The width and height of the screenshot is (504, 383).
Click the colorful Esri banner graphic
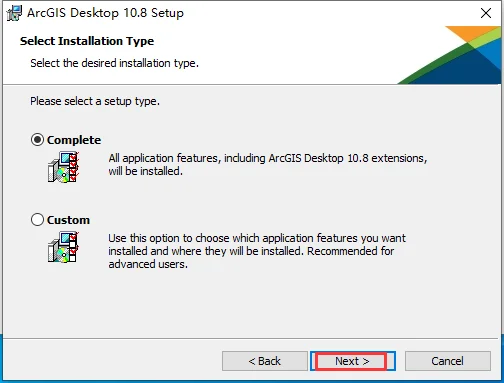(x=449, y=55)
